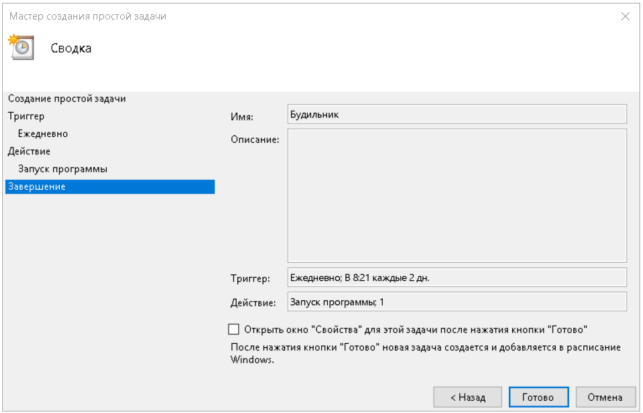The image size is (643, 413).
Task: Select the 'Действие' step in sidebar
Action: [x=29, y=151]
